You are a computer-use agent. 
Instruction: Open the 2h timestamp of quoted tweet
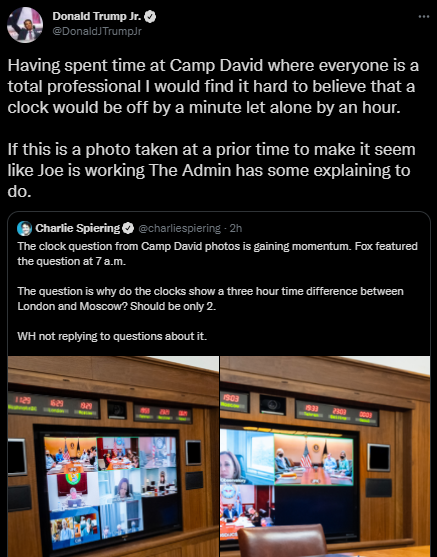tap(236, 228)
